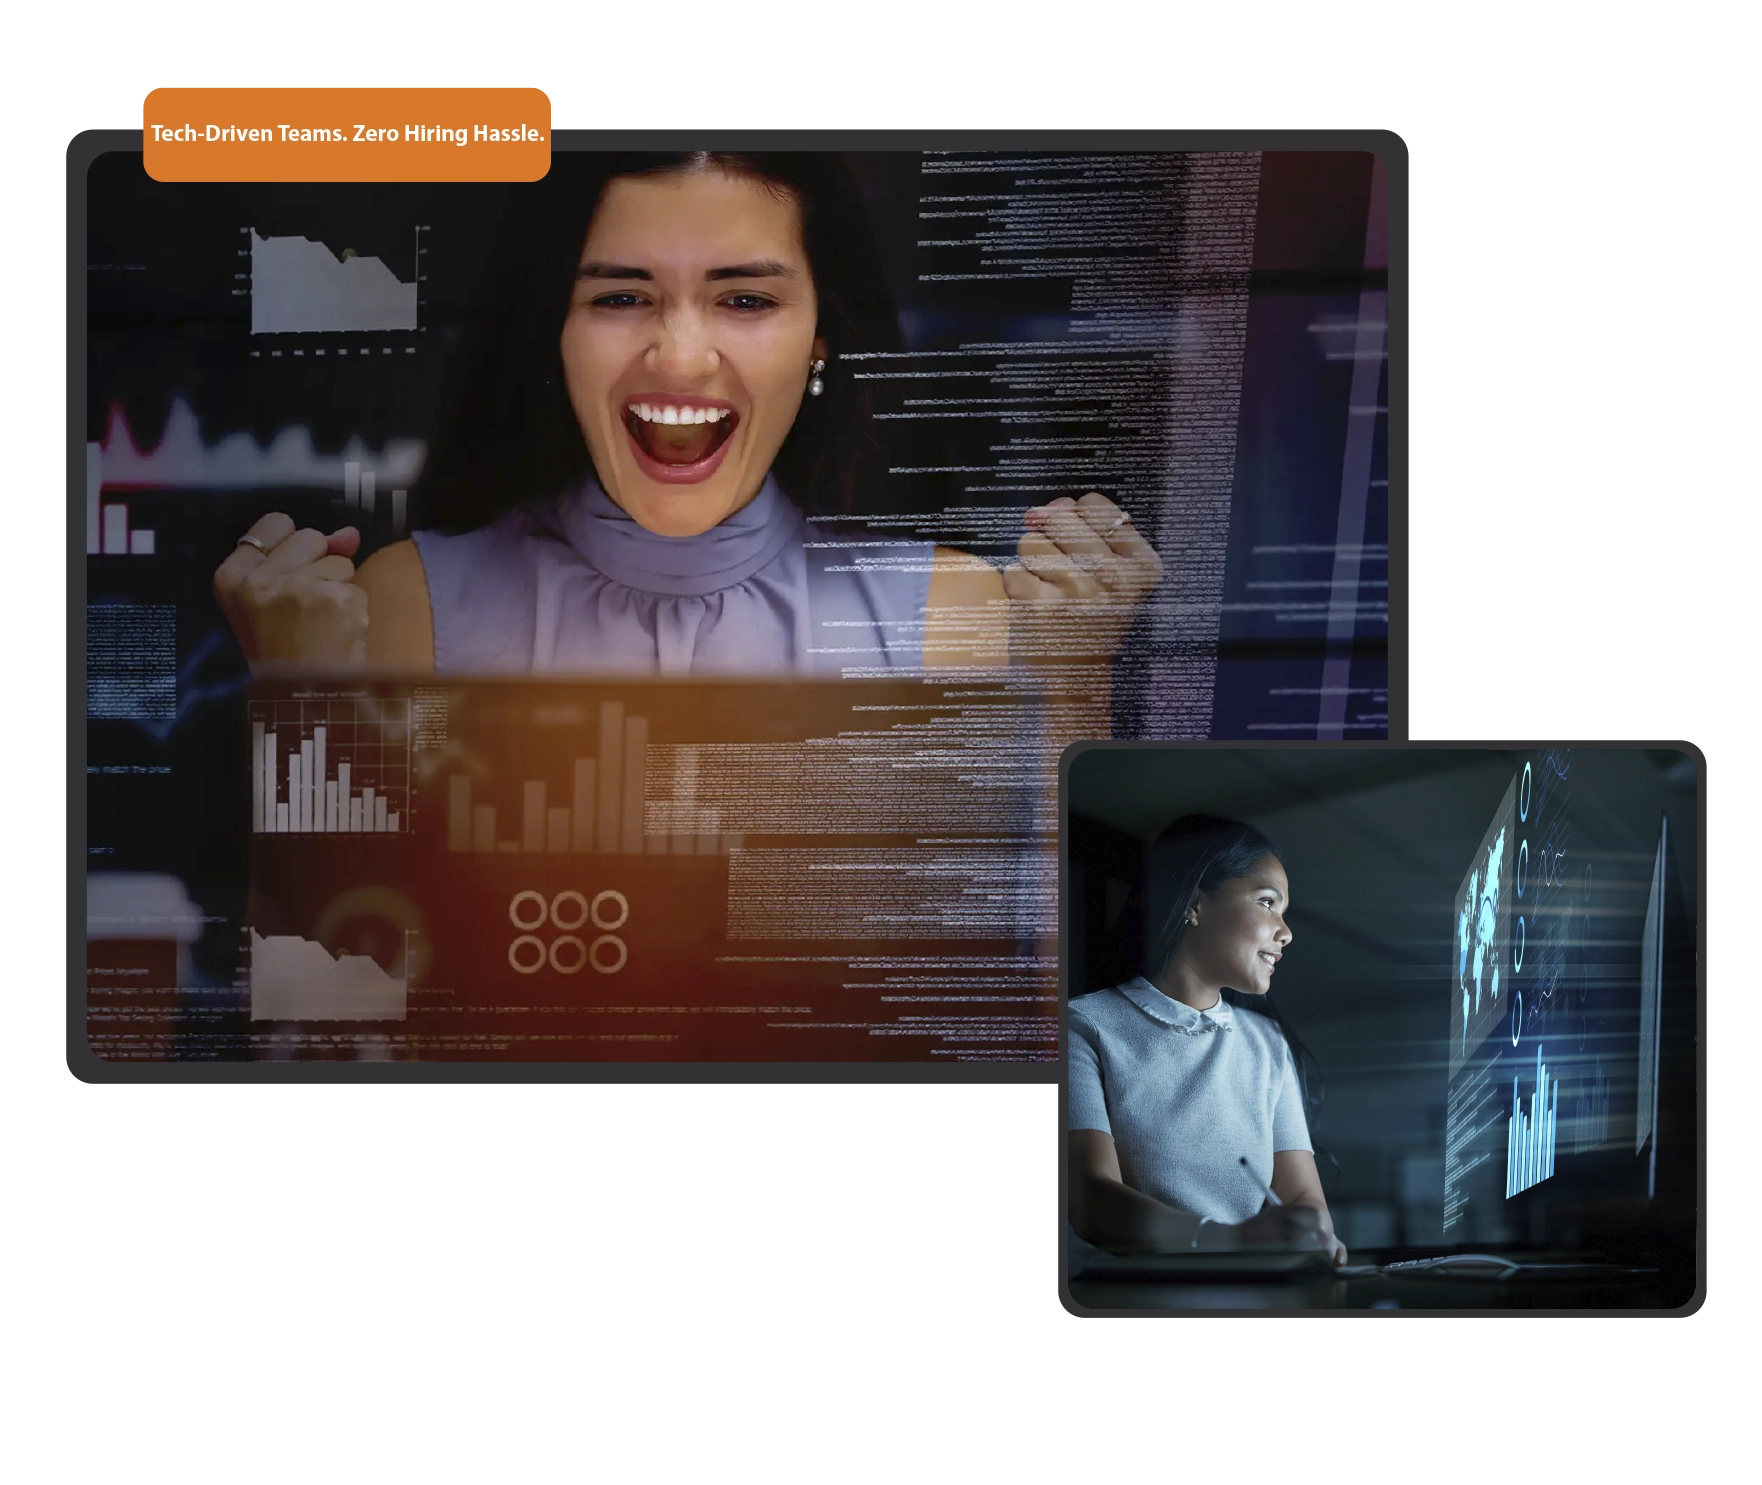This screenshot has height=1485, width=1762.
Task: Click the area chart at top left
Action: point(333,285)
